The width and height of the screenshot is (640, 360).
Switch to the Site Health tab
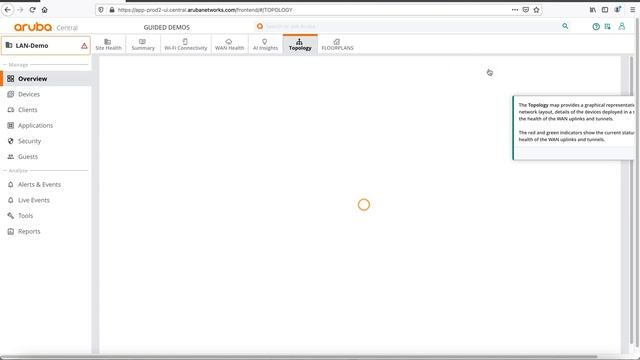point(109,44)
